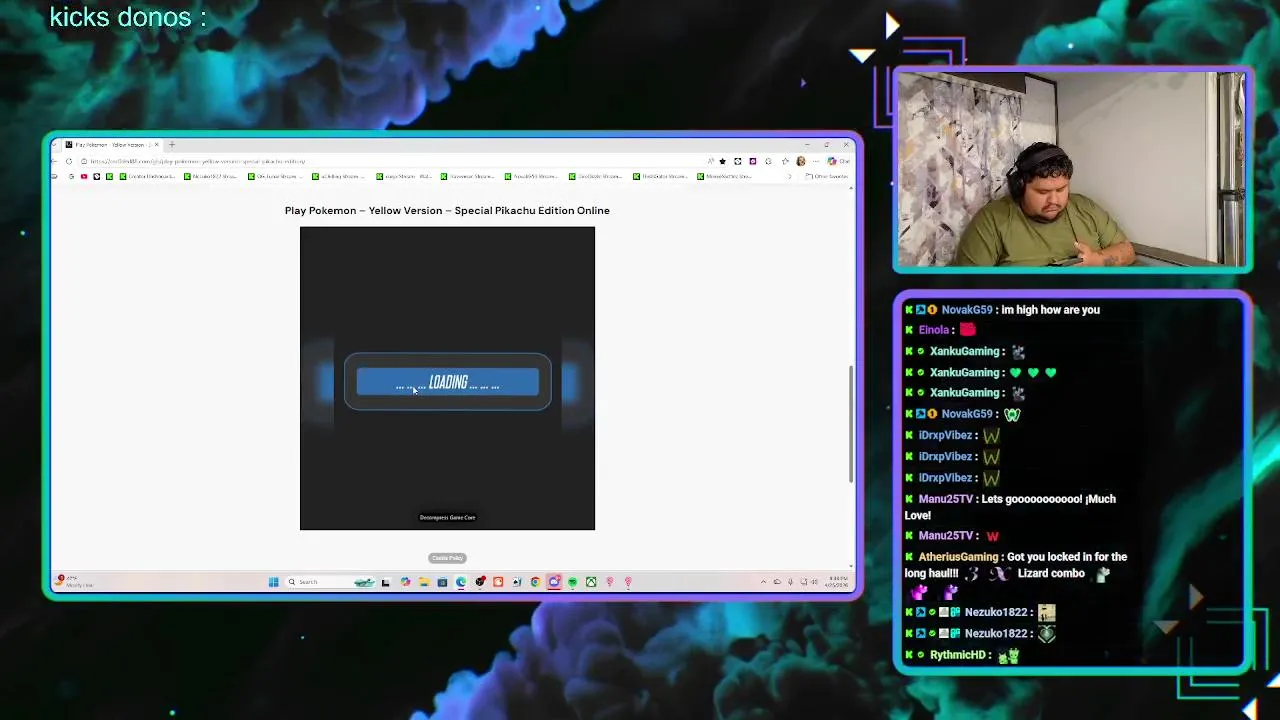
Task: Open the clock and date flyout
Action: (837, 582)
